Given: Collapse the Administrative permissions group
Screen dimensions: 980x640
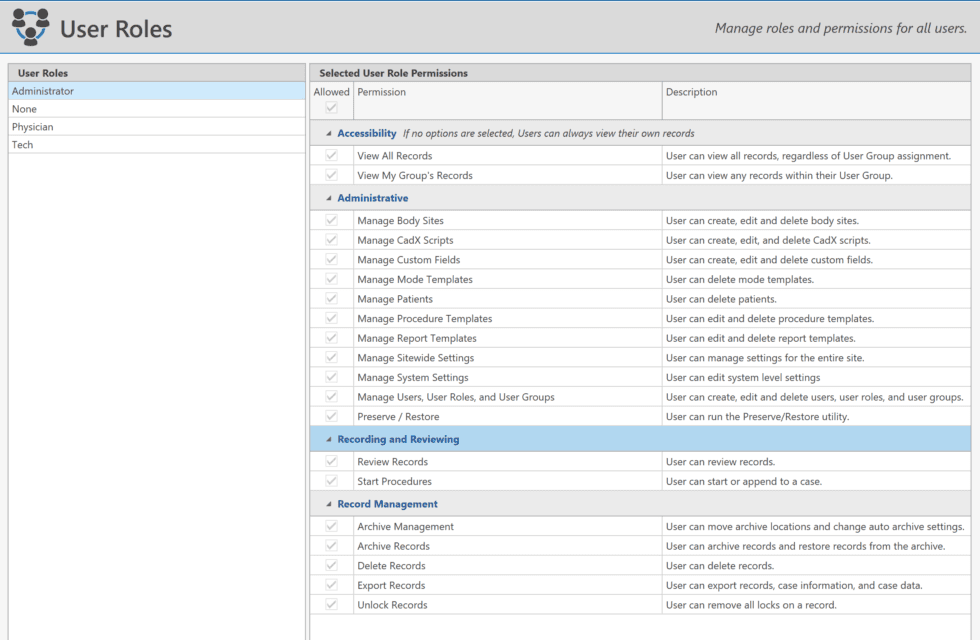Looking at the screenshot, I should click(x=329, y=198).
